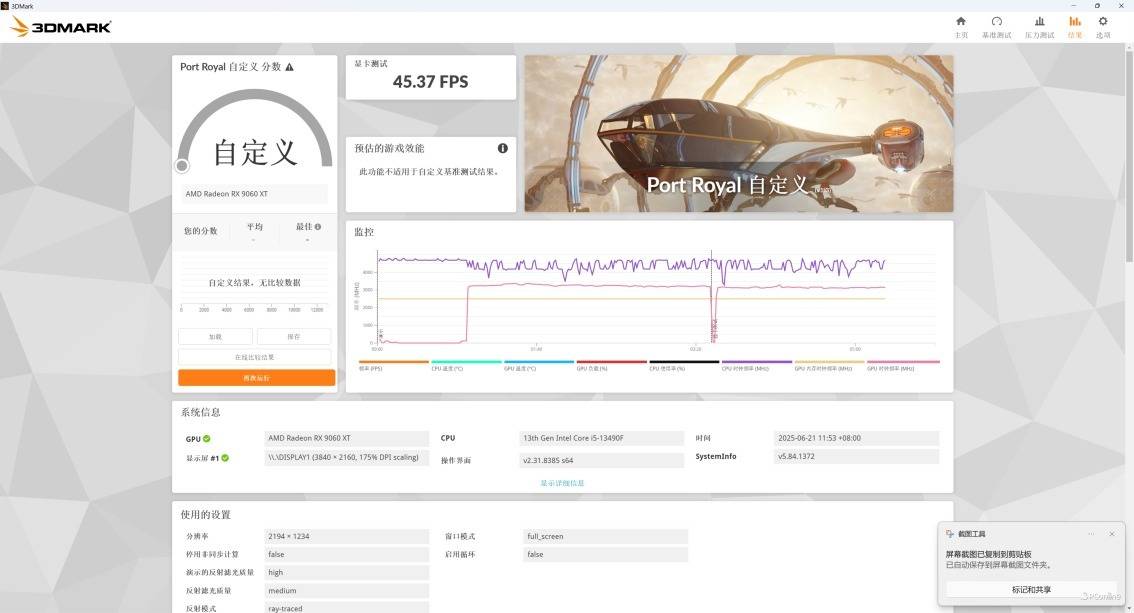Click the orange 再次运行 run again button
This screenshot has width=1134, height=613.
click(256, 378)
